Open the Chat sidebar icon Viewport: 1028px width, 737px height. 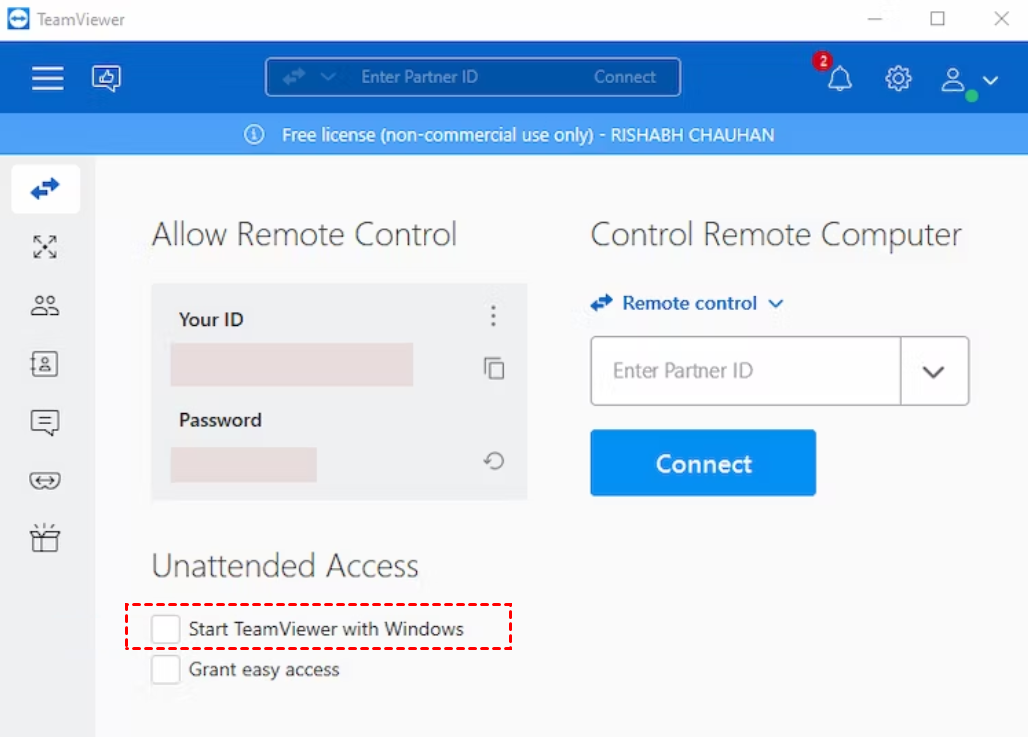click(x=45, y=422)
